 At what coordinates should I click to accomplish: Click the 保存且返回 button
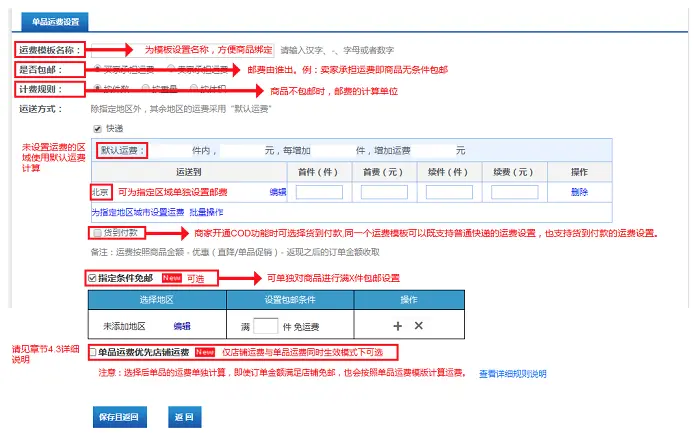(x=120, y=417)
